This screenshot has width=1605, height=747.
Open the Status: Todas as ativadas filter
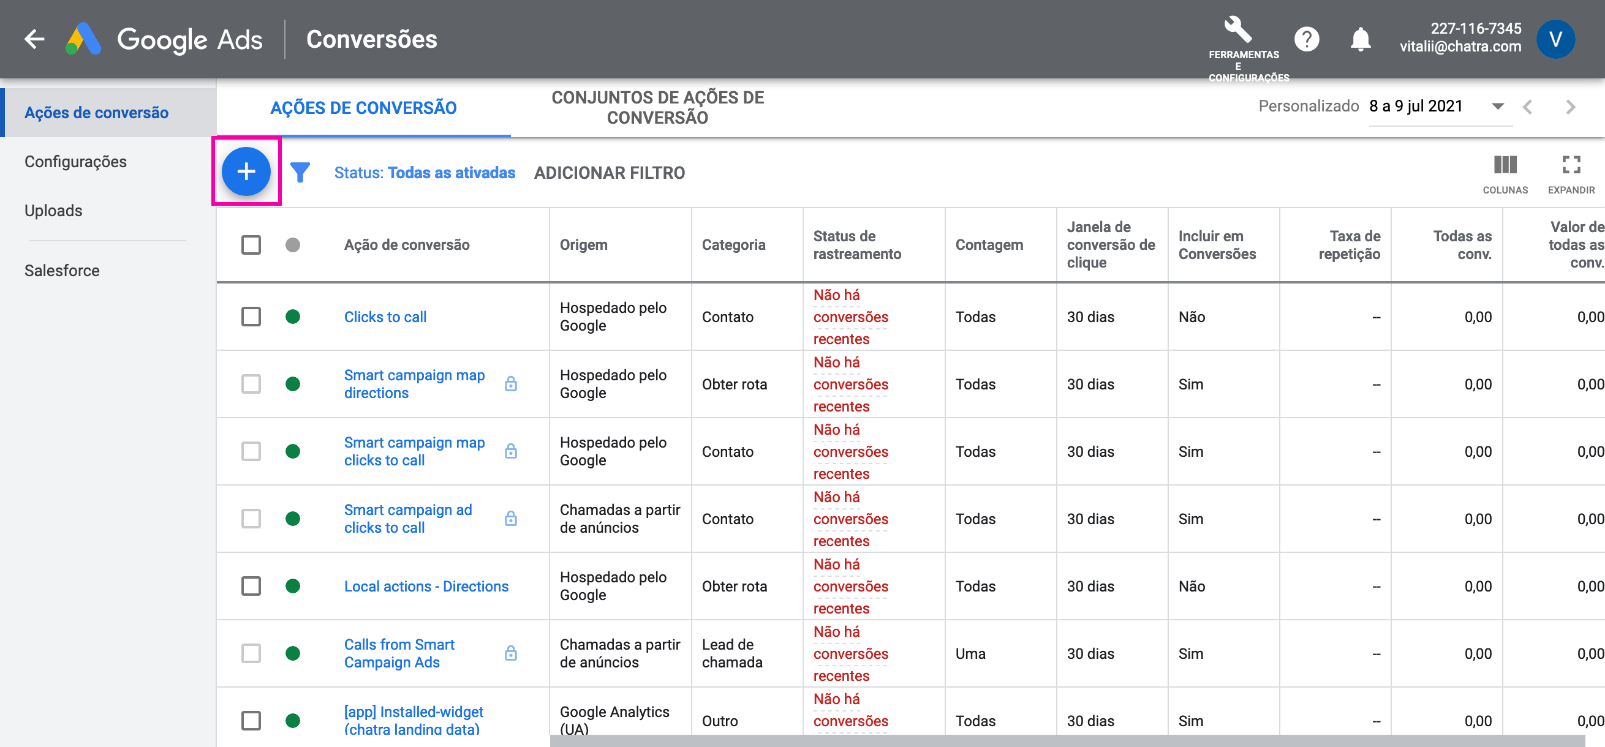[x=424, y=173]
